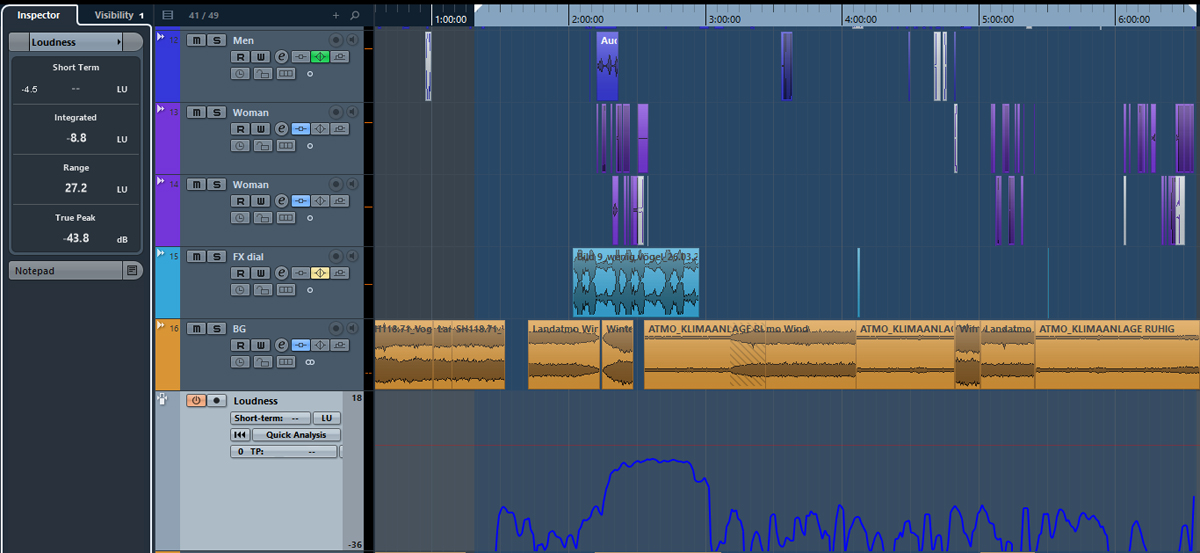Open the track list search magnifier
Image resolution: width=1200 pixels, height=553 pixels.
coord(354,16)
